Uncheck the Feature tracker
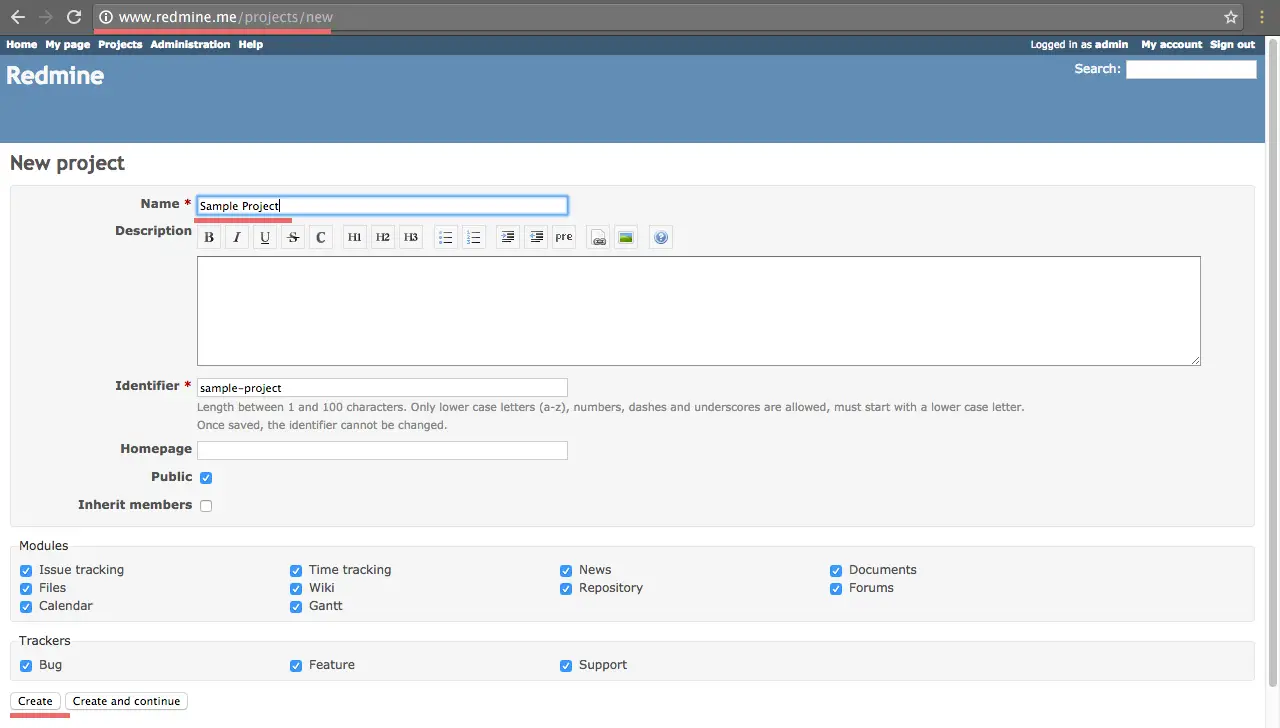The image size is (1280, 728). click(296, 666)
